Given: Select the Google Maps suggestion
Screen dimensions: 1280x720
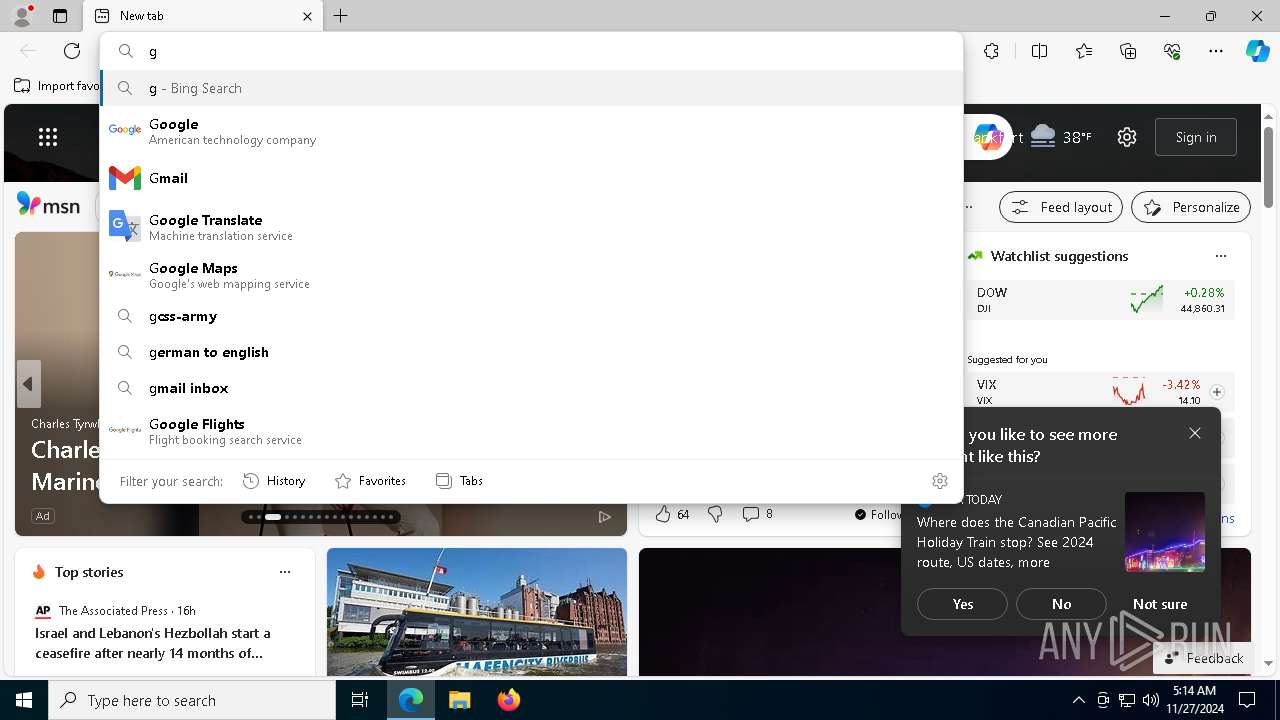Looking at the screenshot, I should 531,275.
